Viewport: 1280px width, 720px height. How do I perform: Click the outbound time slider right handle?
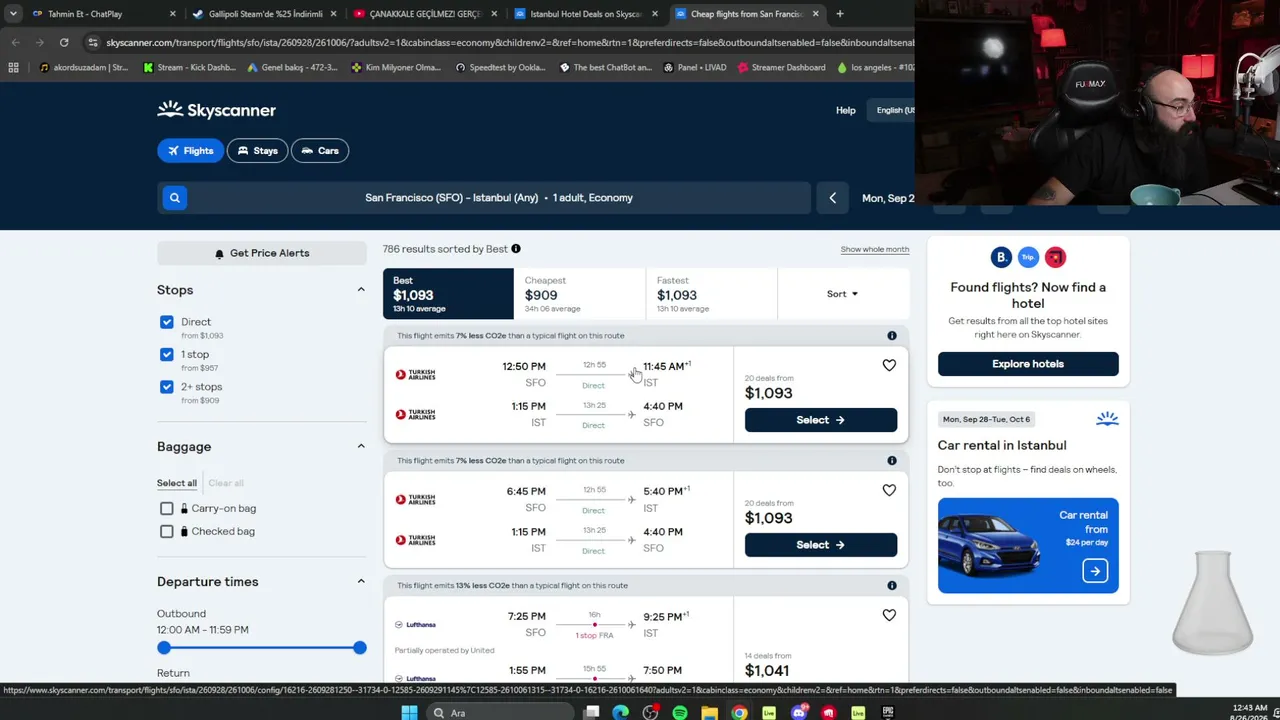360,648
